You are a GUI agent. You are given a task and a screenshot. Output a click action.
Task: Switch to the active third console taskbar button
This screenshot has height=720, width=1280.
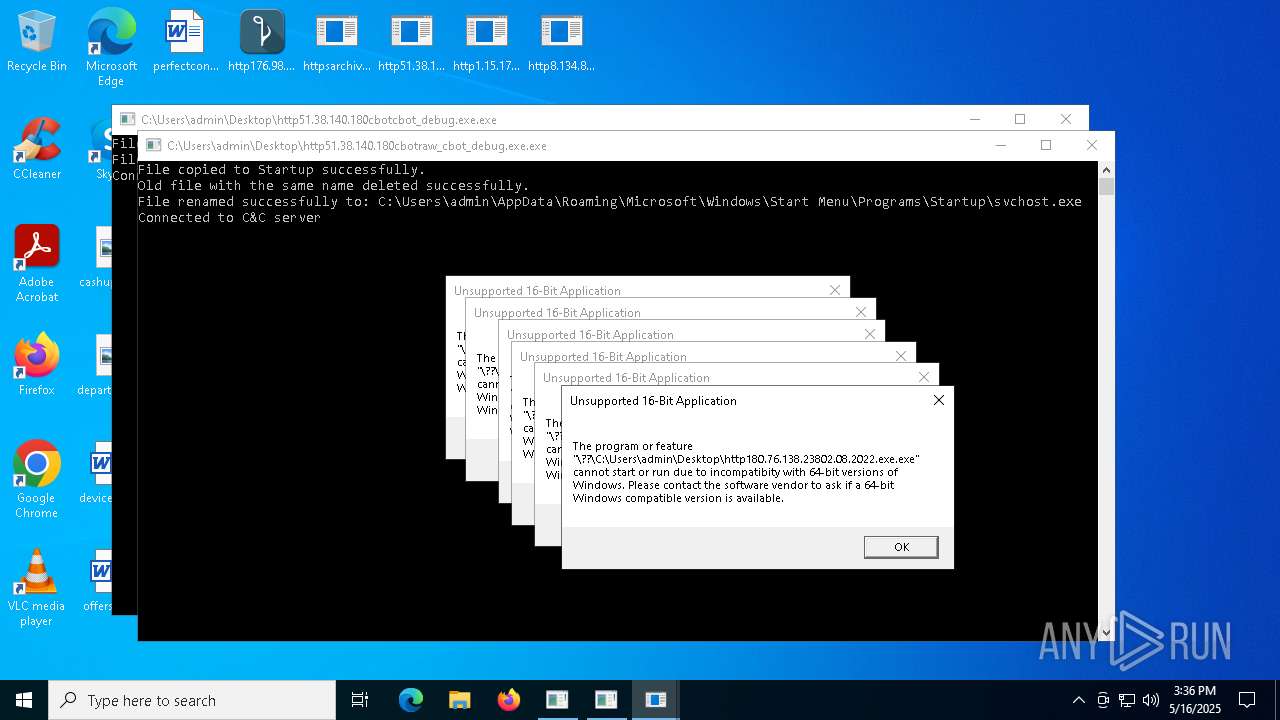[655, 700]
